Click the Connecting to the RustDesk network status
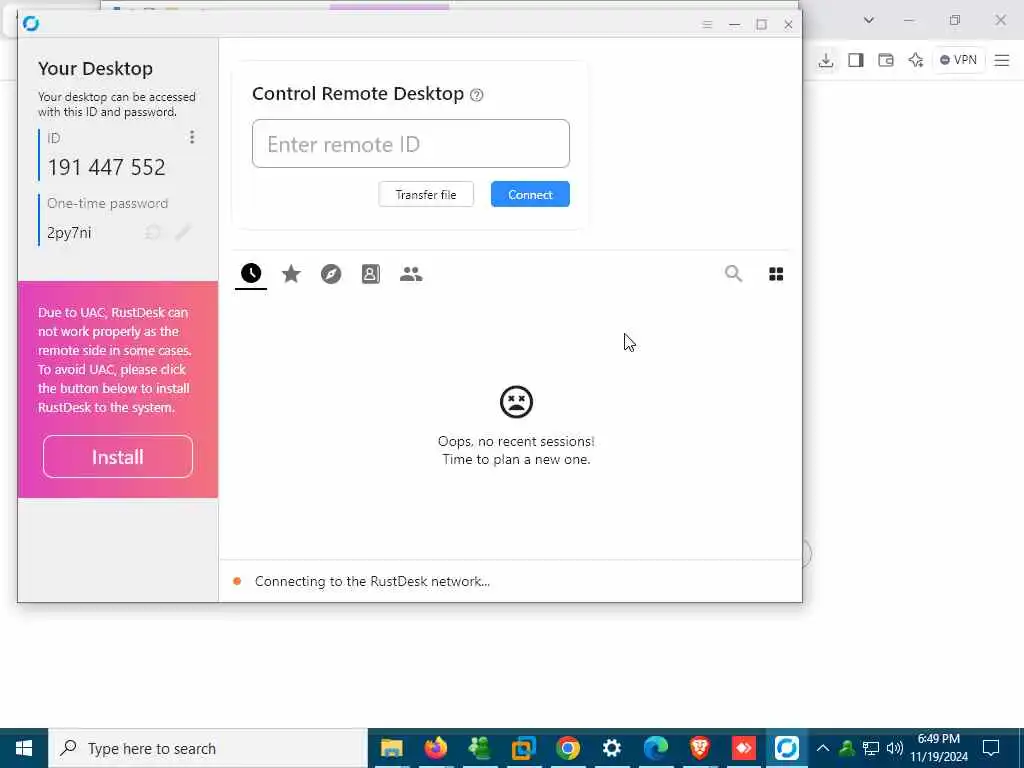 372,581
